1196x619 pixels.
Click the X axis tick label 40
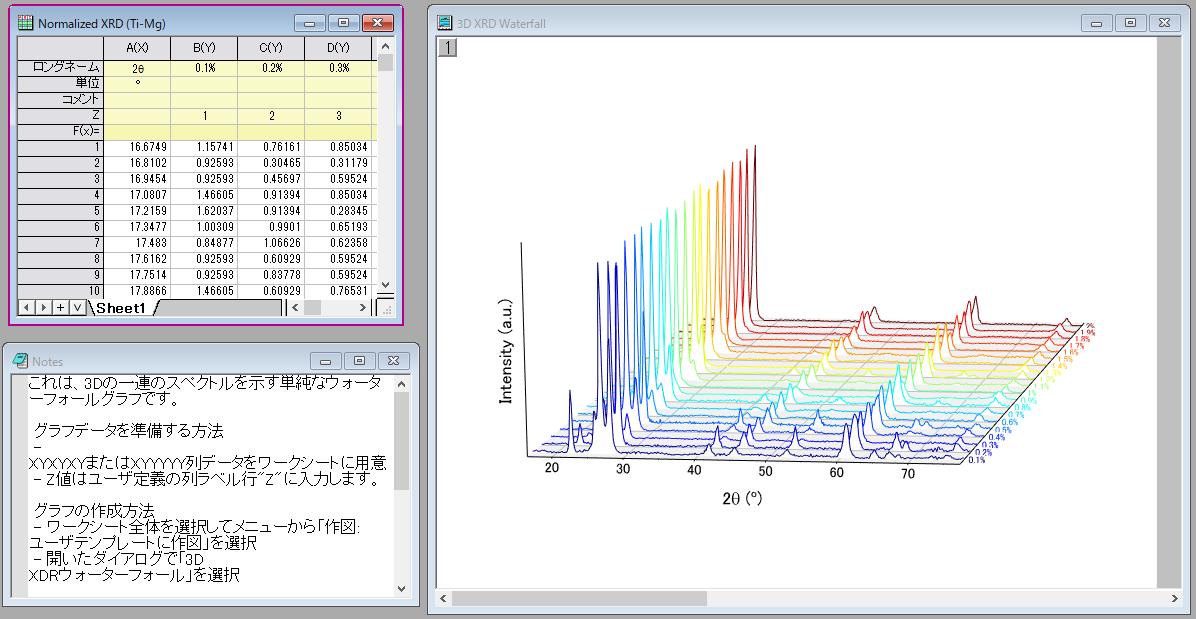pos(694,470)
